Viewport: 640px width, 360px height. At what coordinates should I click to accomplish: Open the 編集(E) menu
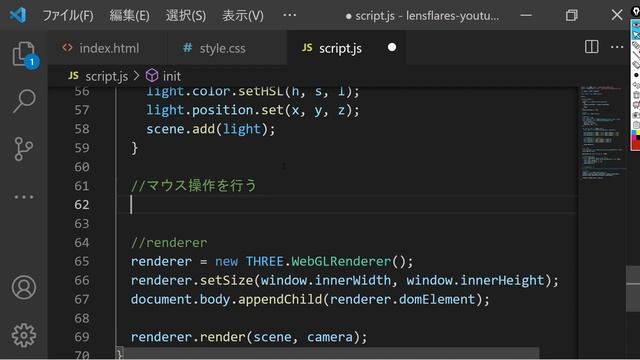coord(129,16)
